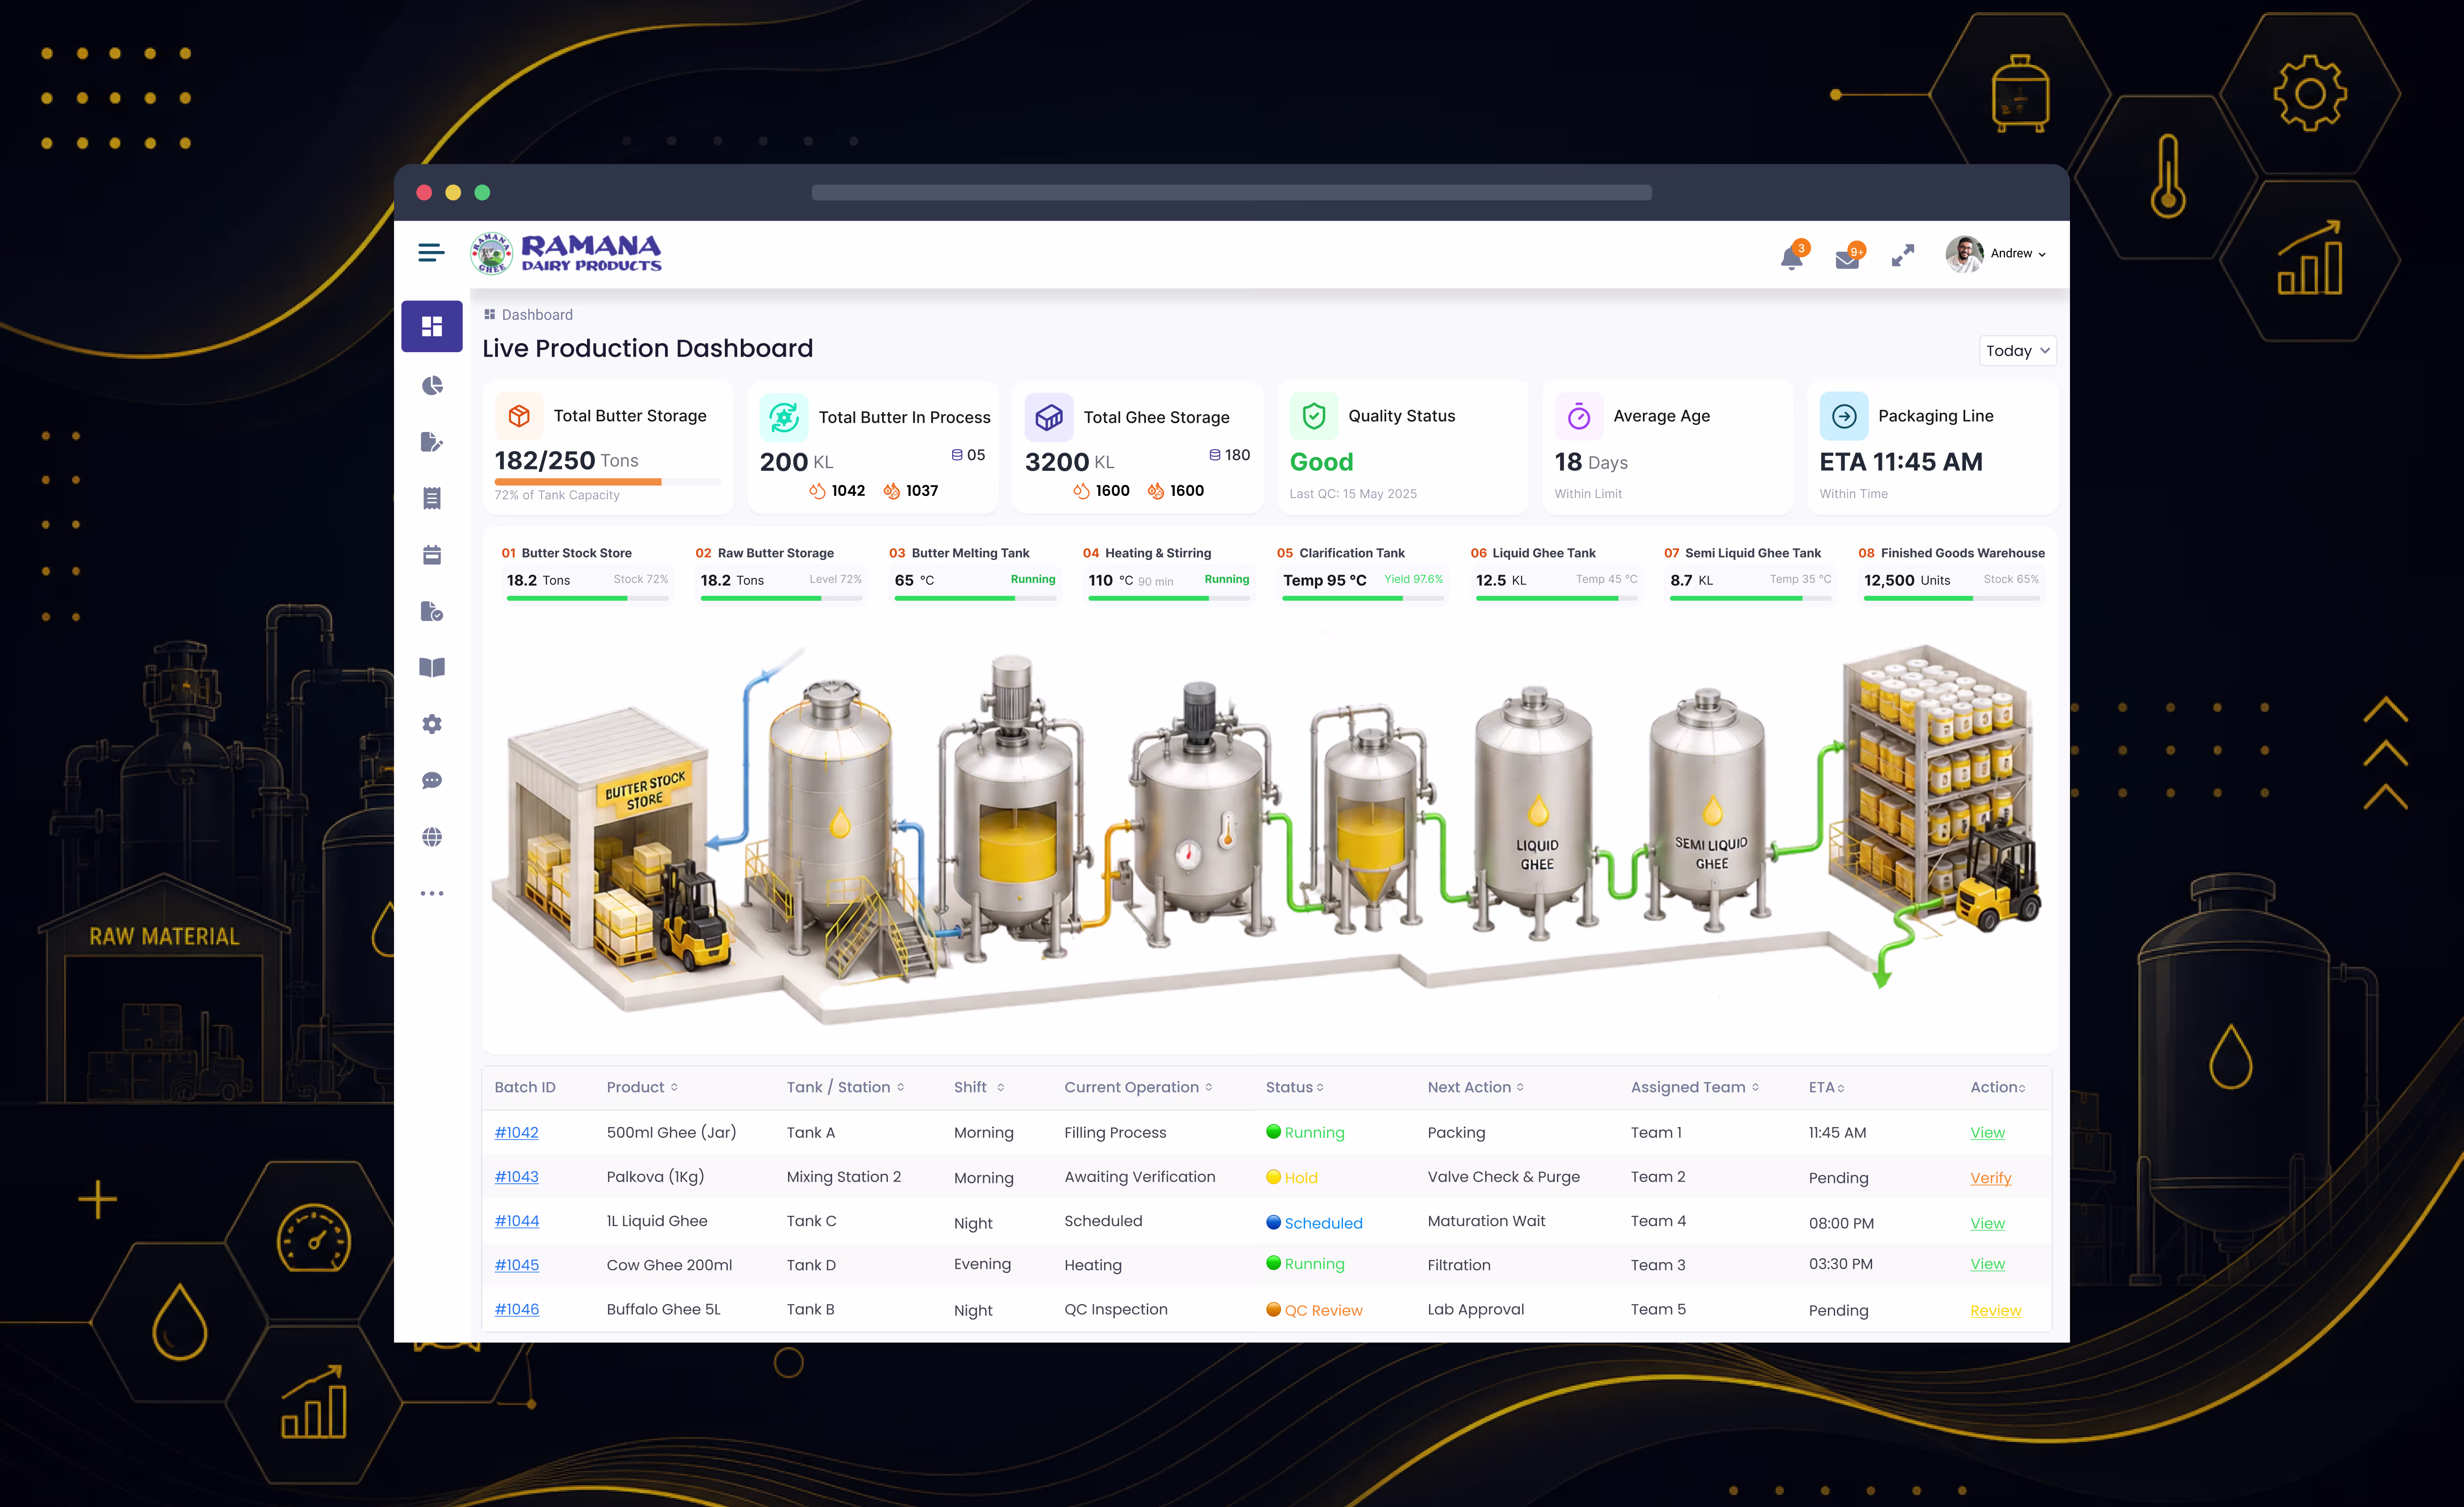Select the dashboard grid sidebar icon
This screenshot has height=1507, width=2464.
432,326
